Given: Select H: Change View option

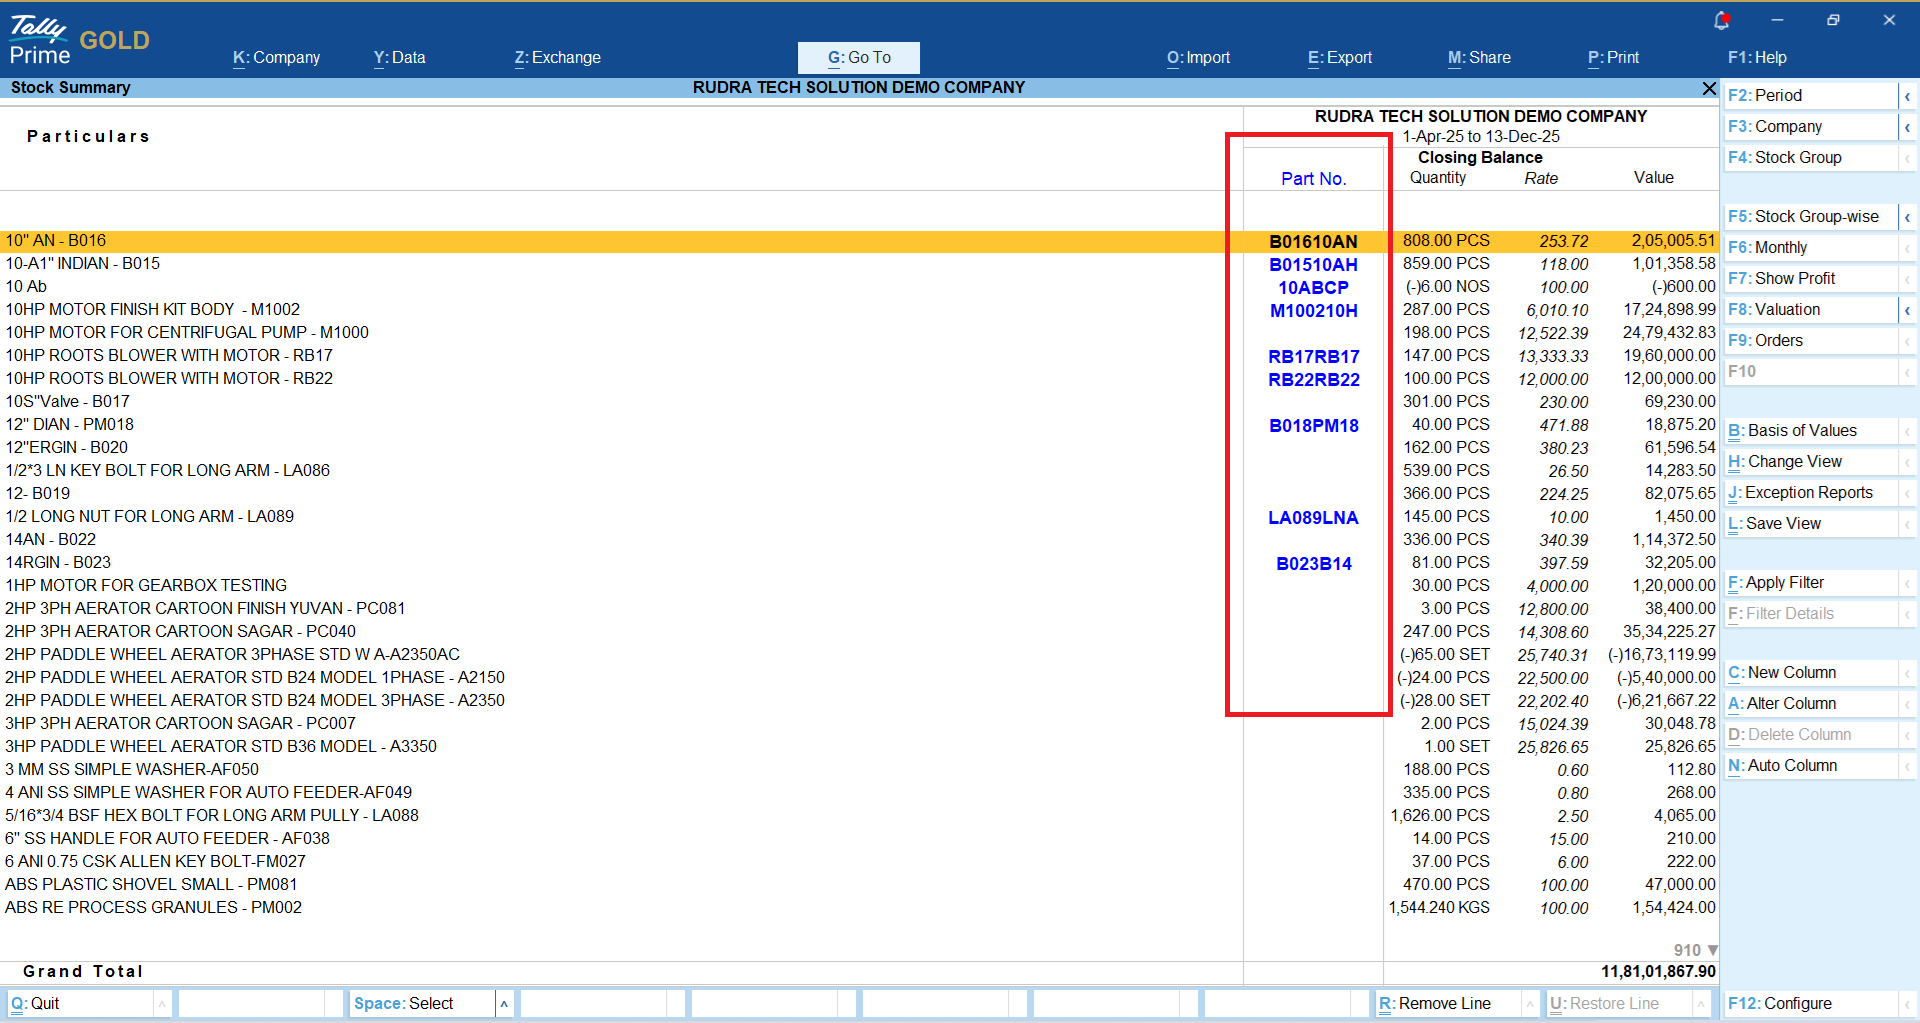Looking at the screenshot, I should (x=1810, y=462).
